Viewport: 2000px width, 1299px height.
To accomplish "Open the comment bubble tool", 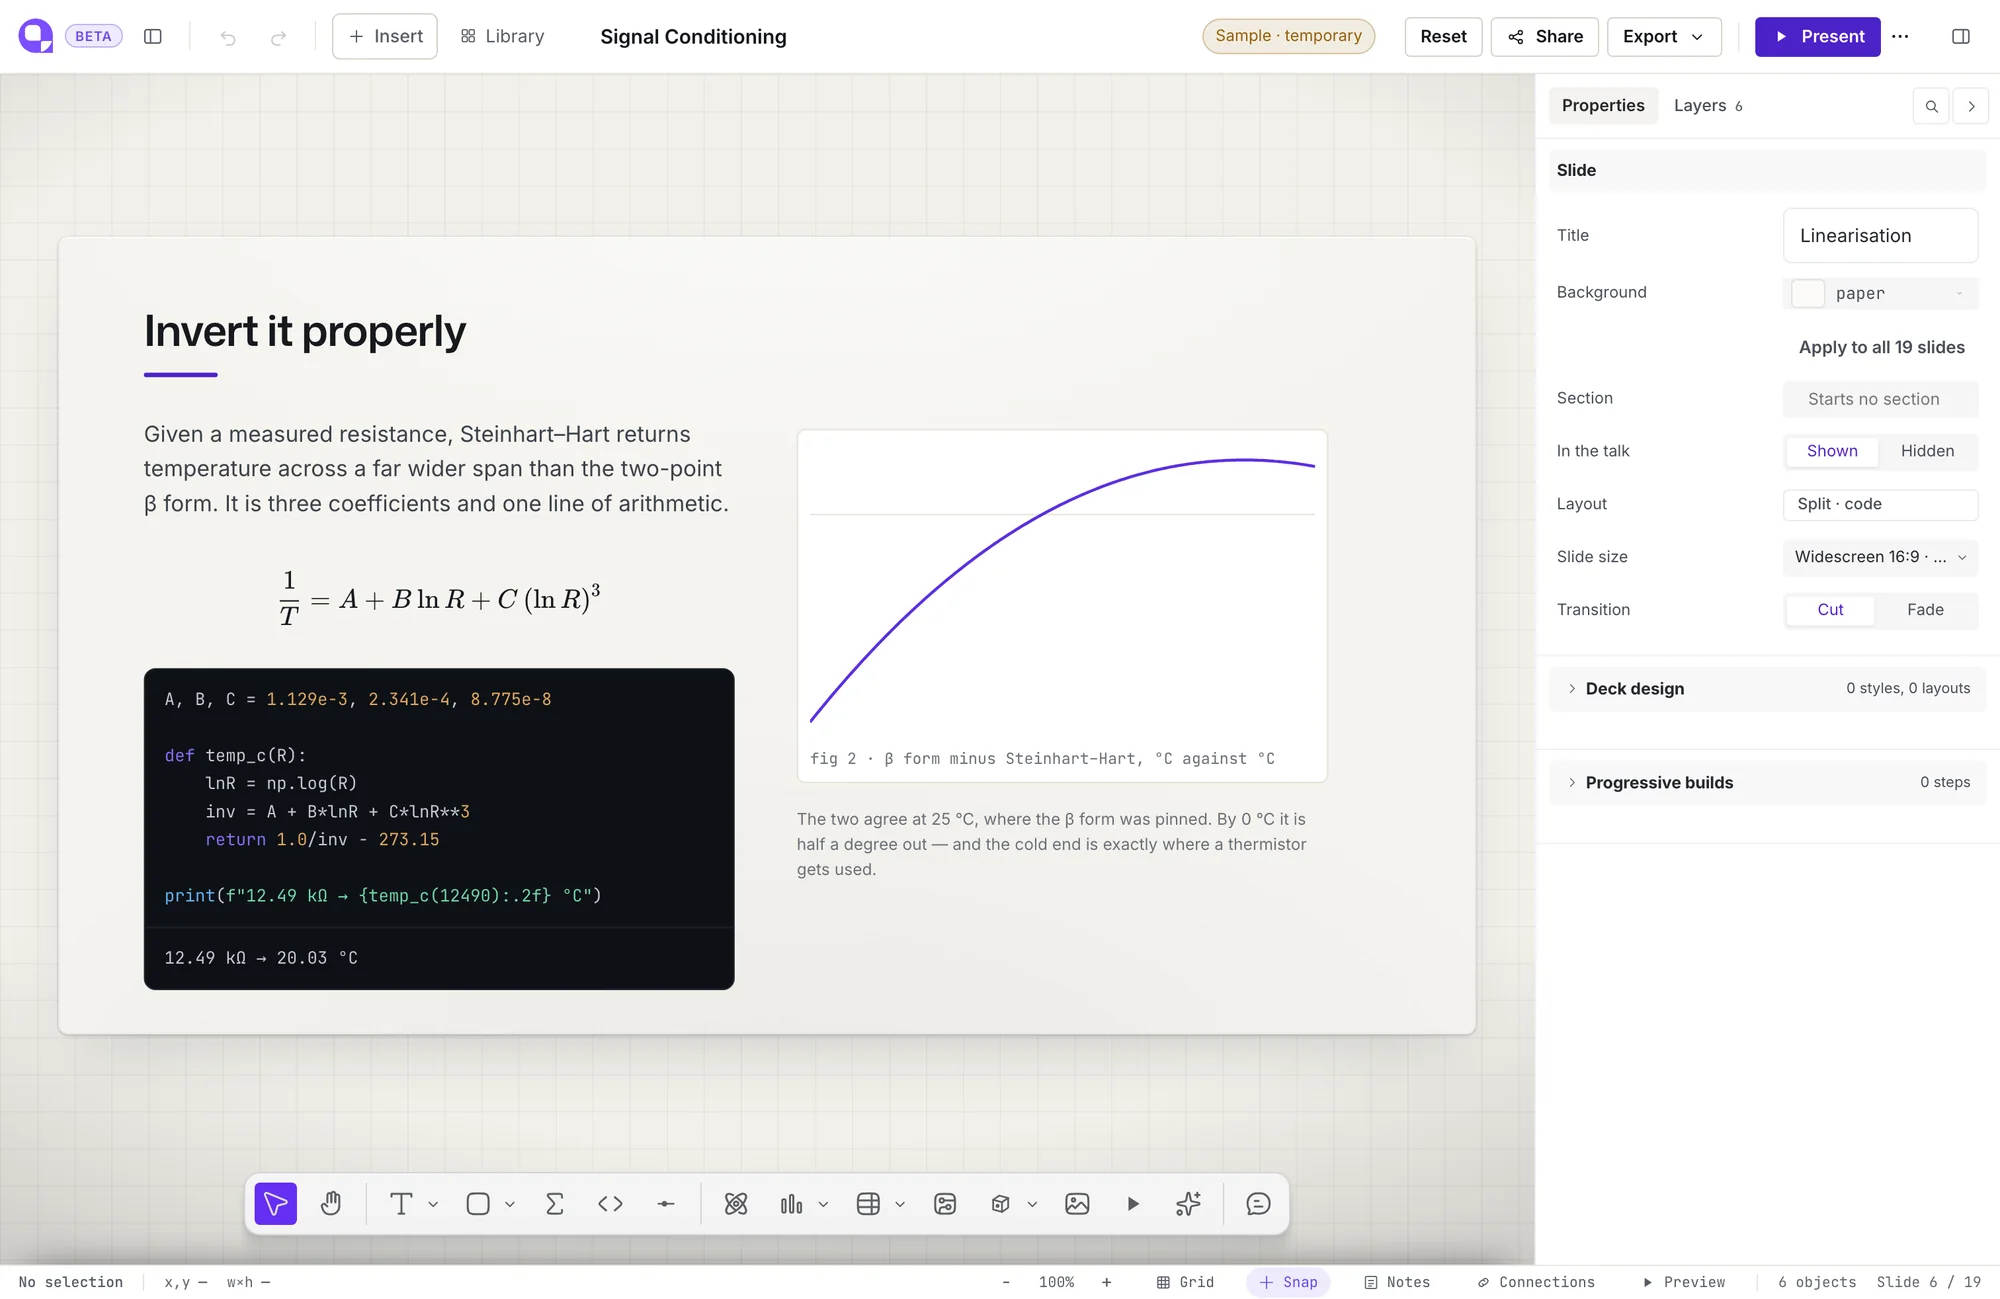I will pyautogui.click(x=1258, y=1204).
